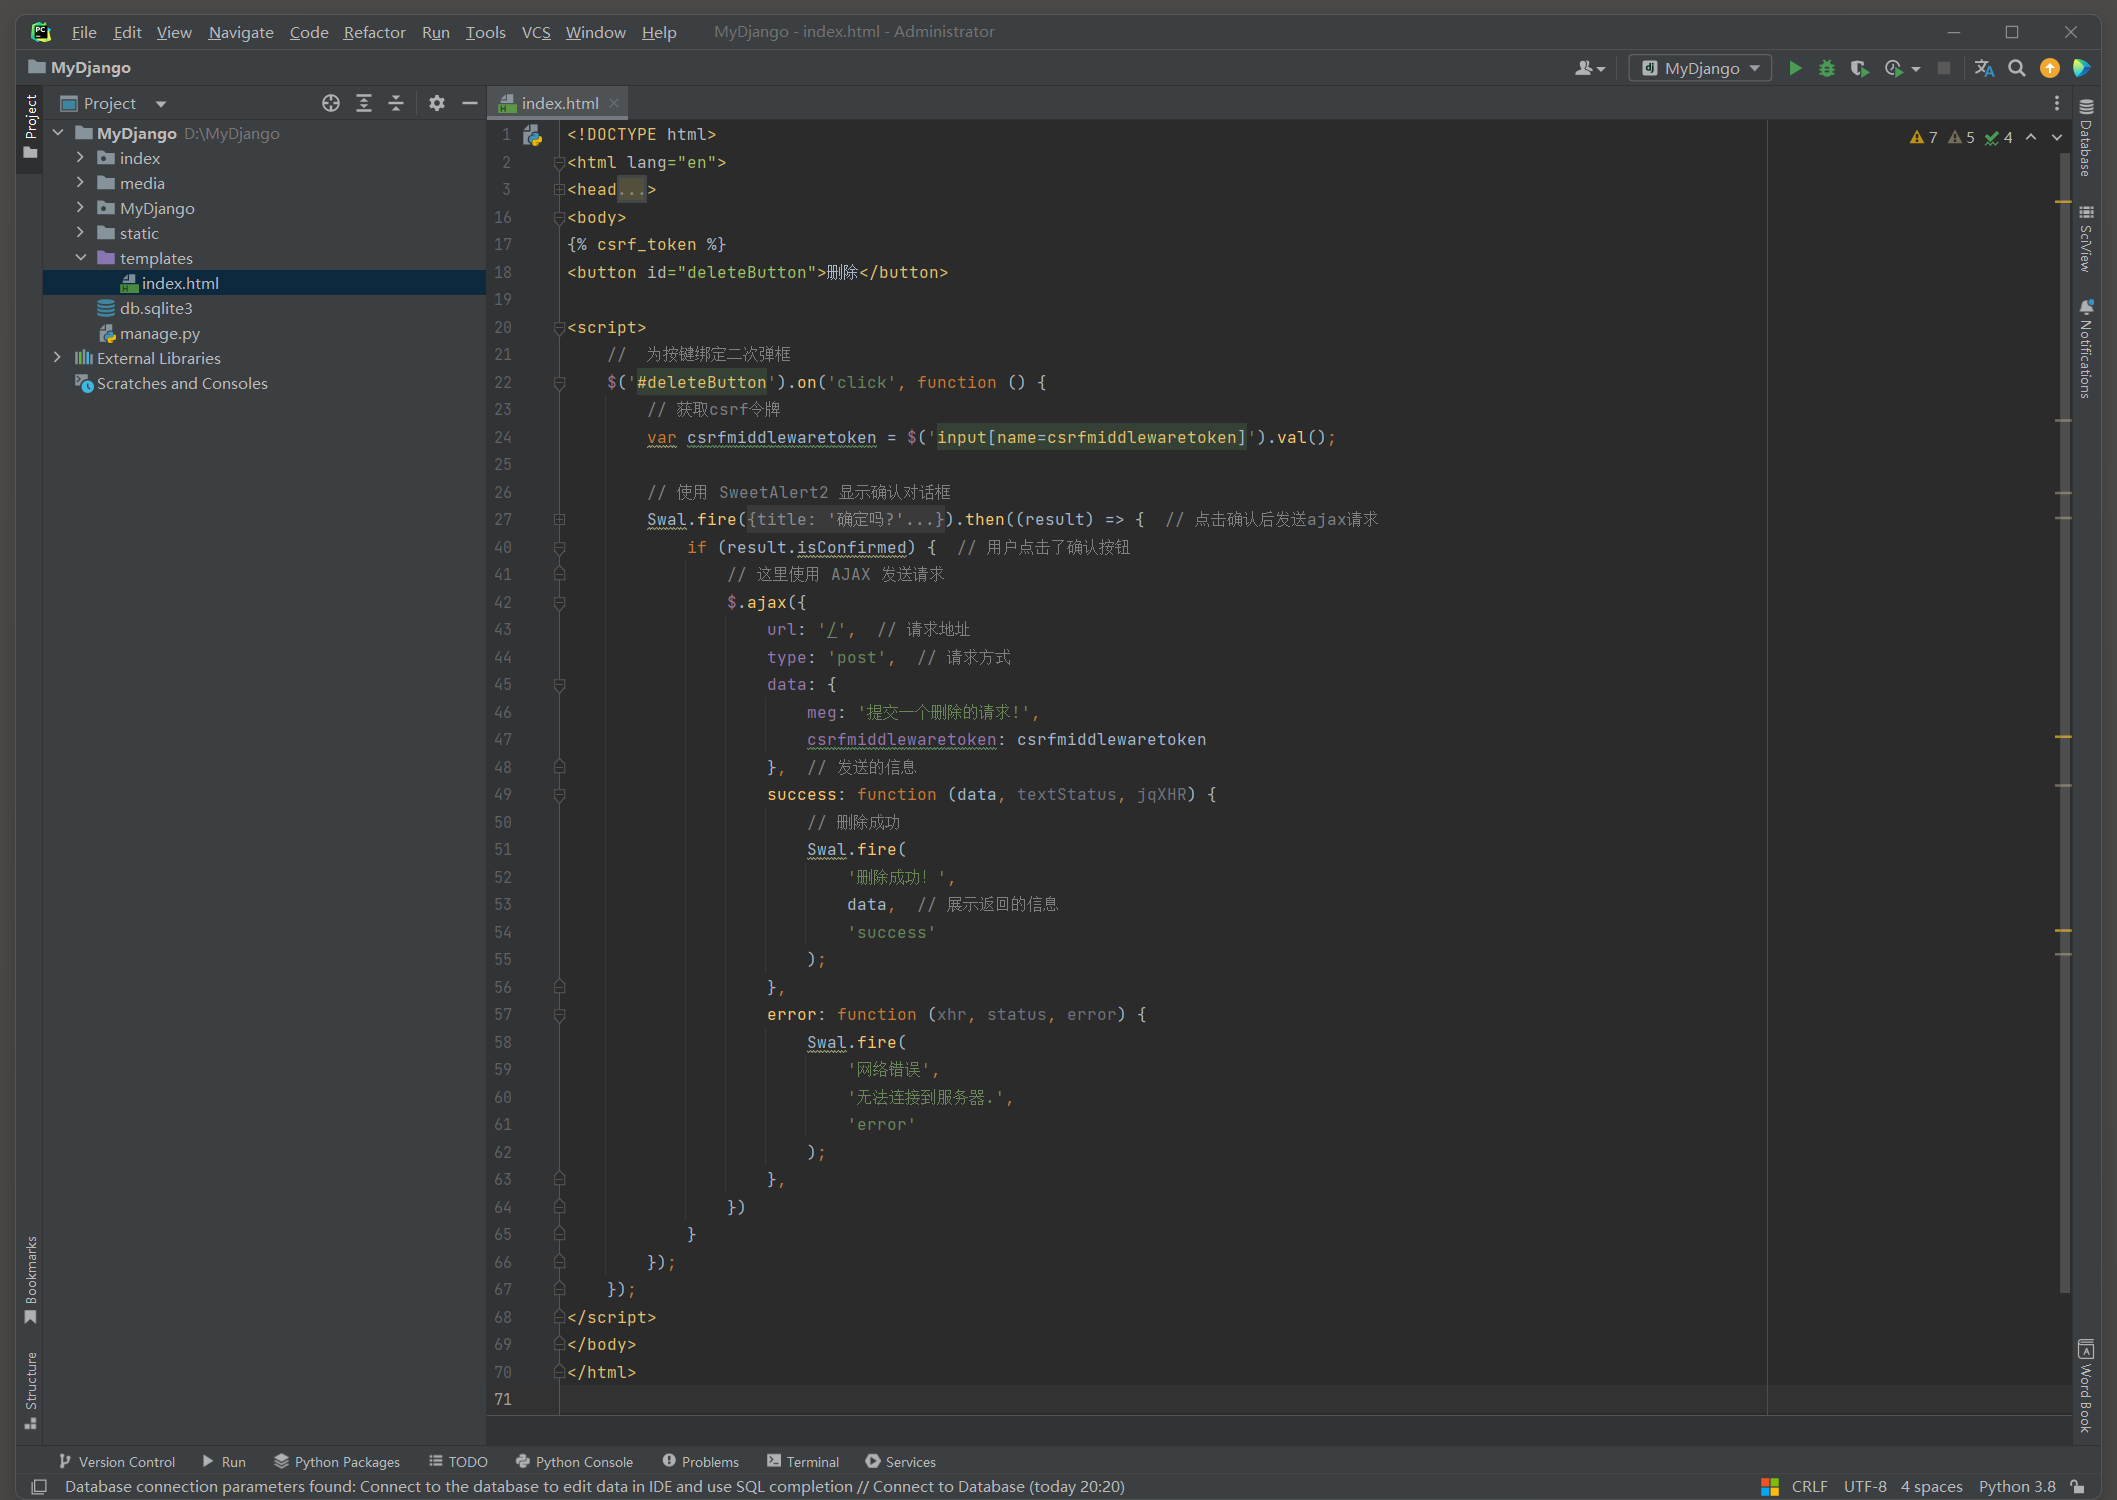The image size is (2117, 1500).
Task: Expand the MyDjango subfolder
Action: pyautogui.click(x=80, y=208)
